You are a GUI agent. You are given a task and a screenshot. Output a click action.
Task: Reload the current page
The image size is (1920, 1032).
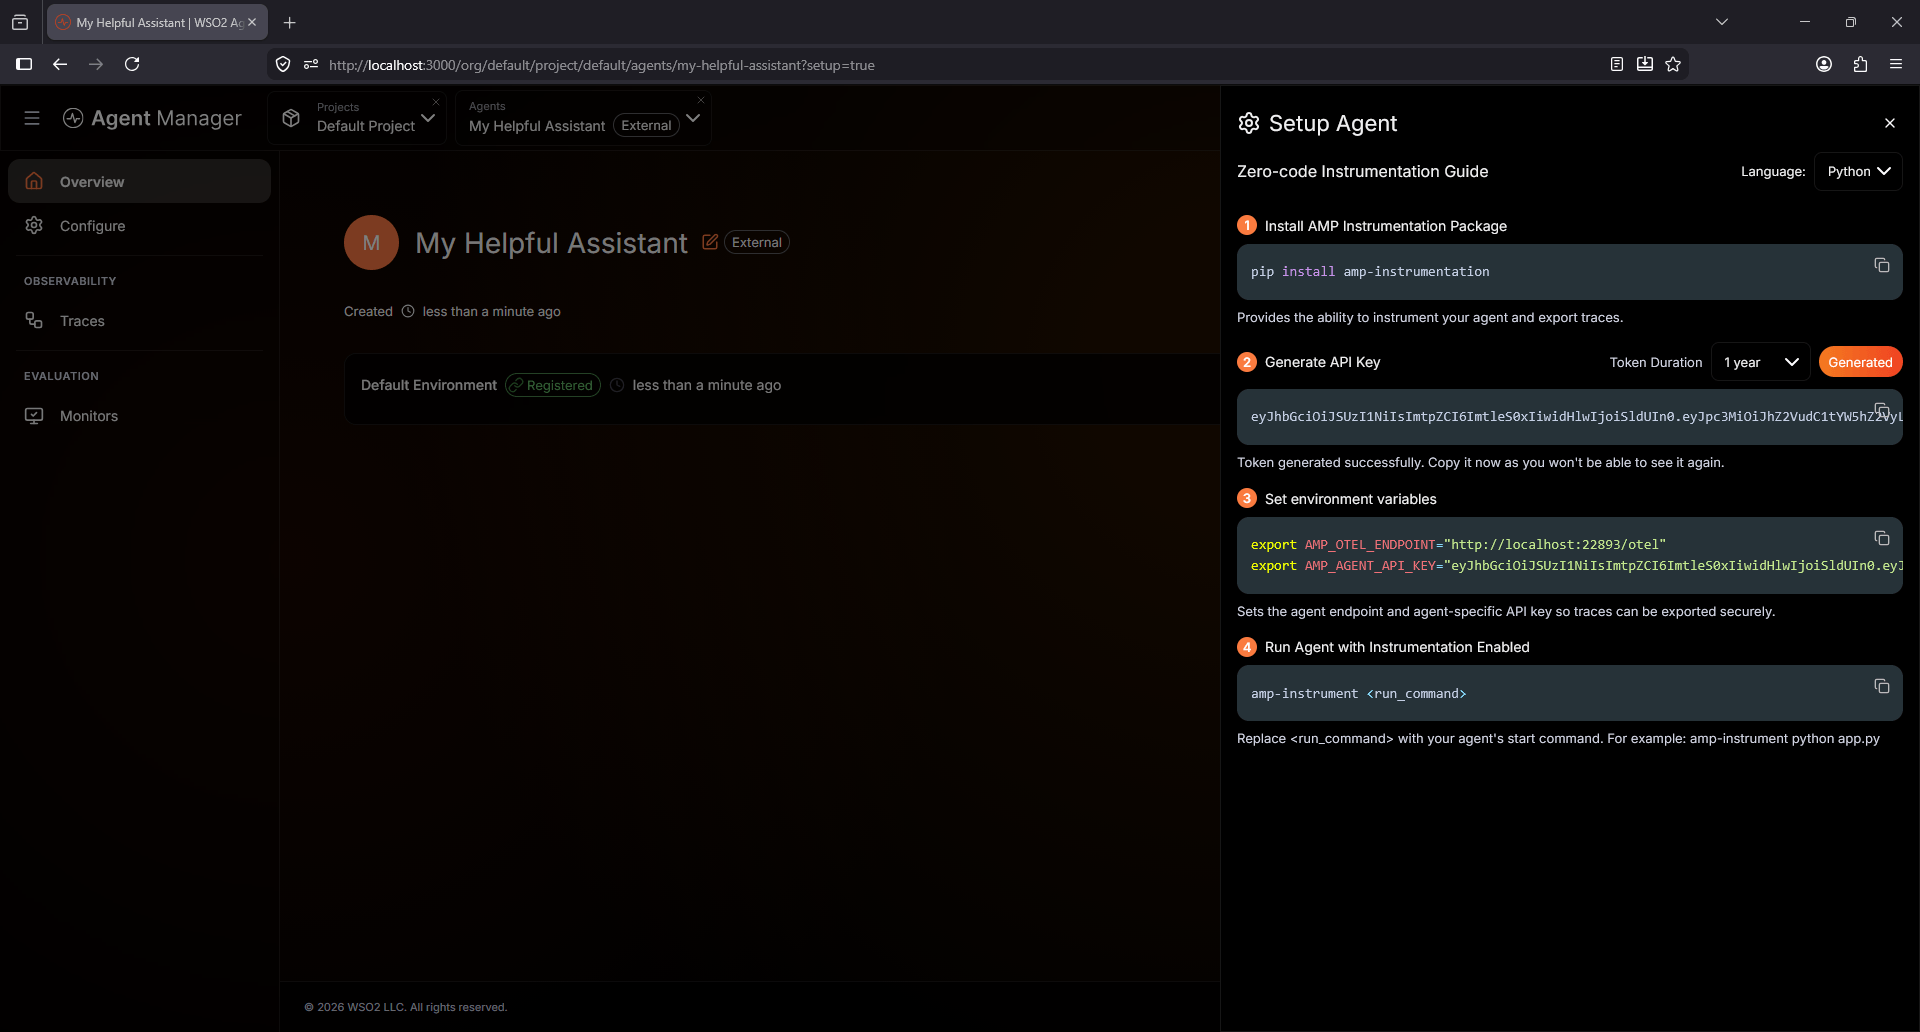pos(132,64)
